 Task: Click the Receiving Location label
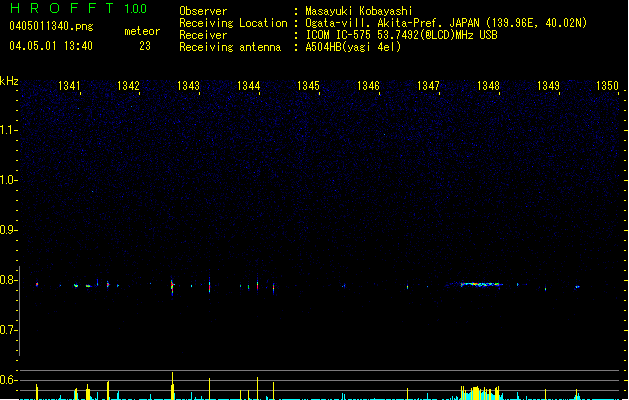pos(233,23)
